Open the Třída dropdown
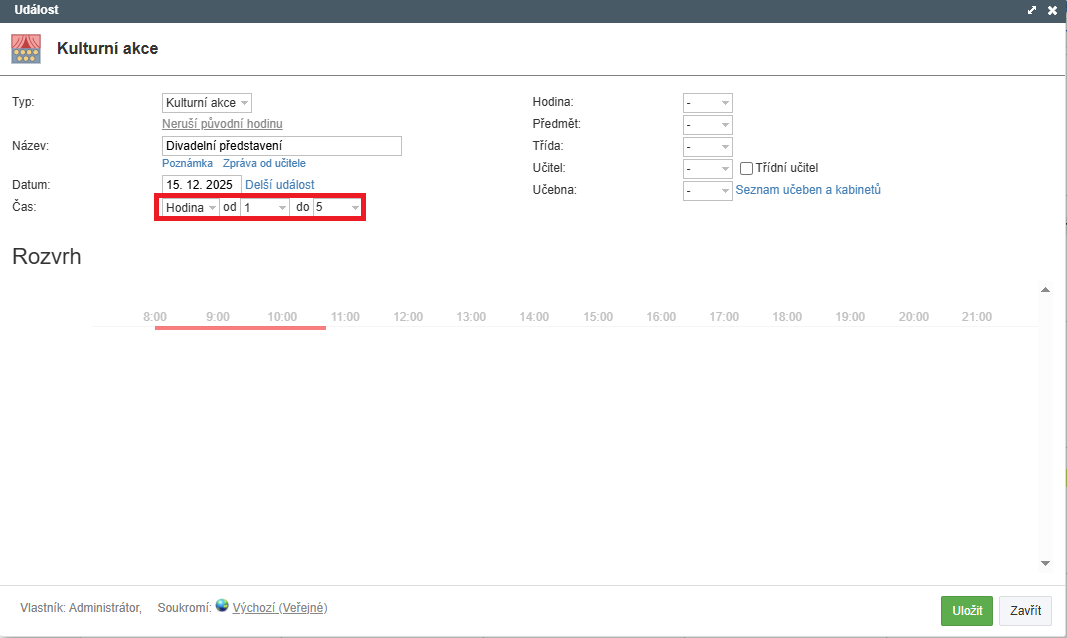Viewport: 1067px width, 638px height. 708,147
